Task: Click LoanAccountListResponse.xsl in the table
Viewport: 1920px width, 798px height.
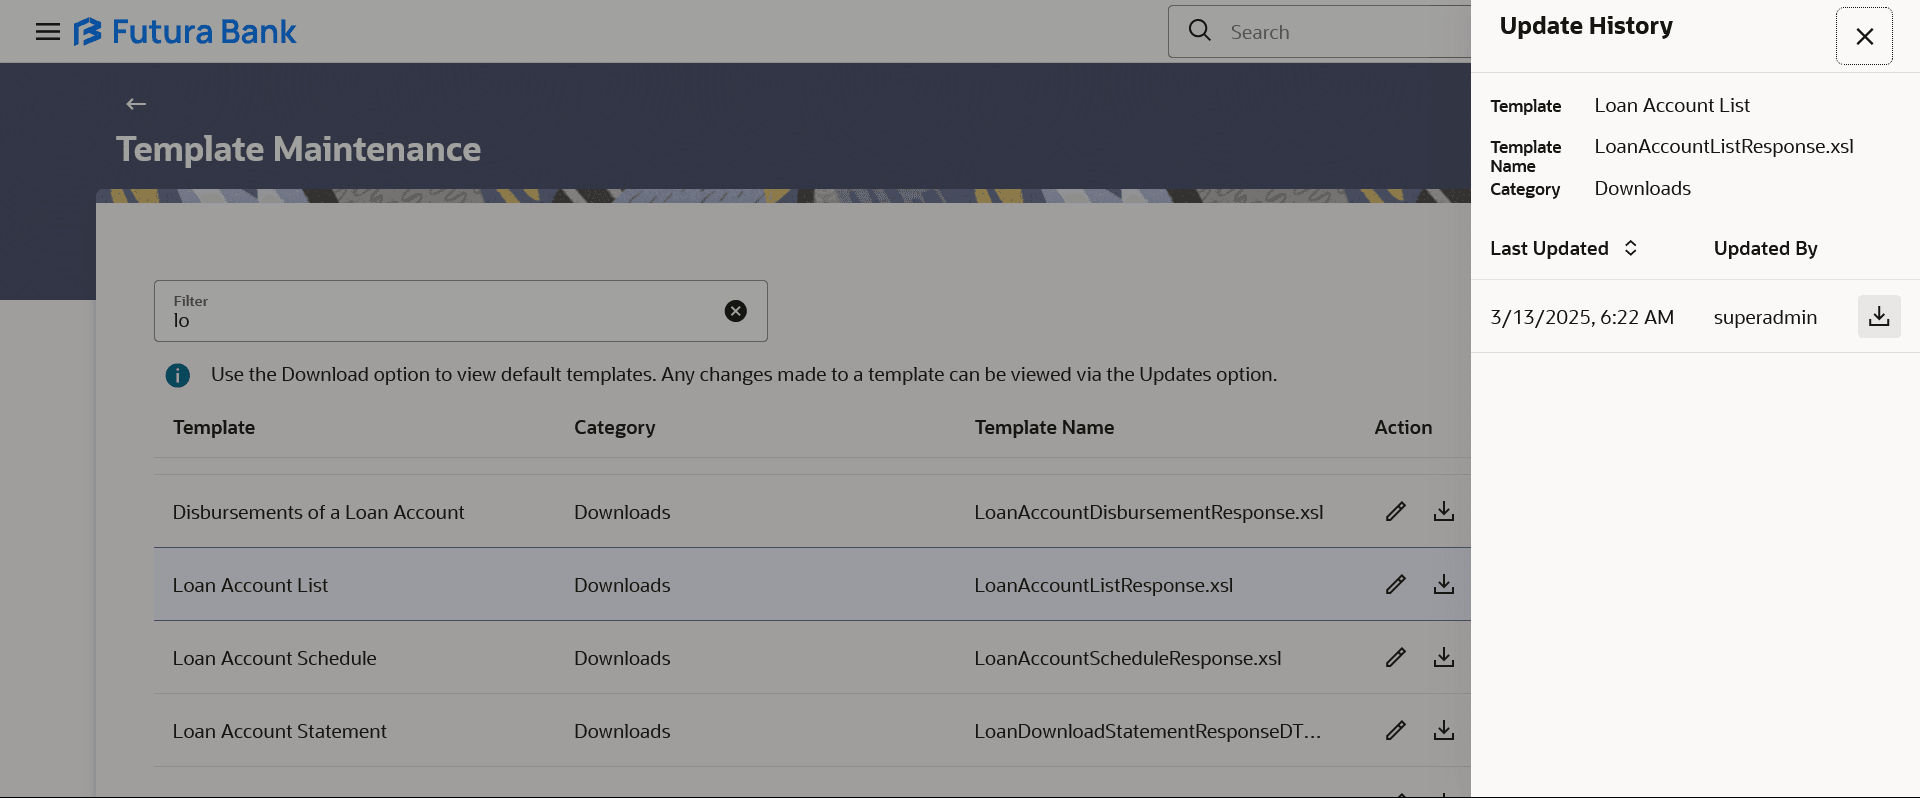Action: click(x=1104, y=585)
